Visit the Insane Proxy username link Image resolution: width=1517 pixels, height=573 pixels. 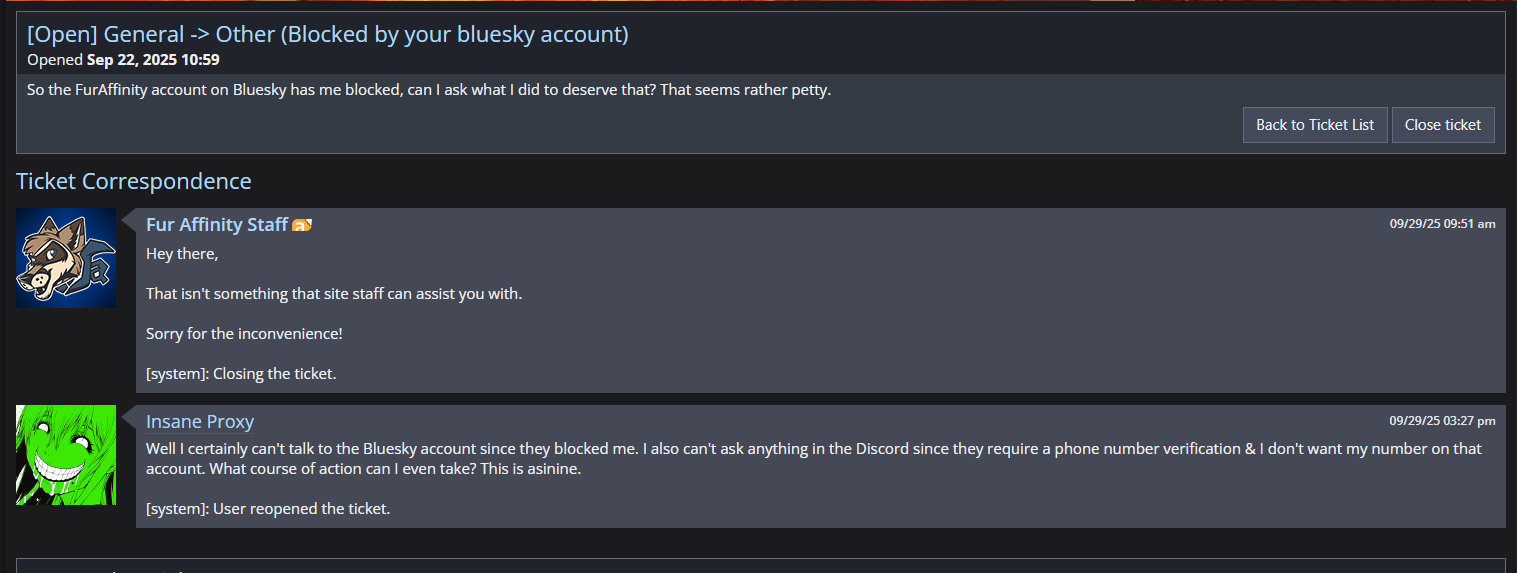coord(200,422)
